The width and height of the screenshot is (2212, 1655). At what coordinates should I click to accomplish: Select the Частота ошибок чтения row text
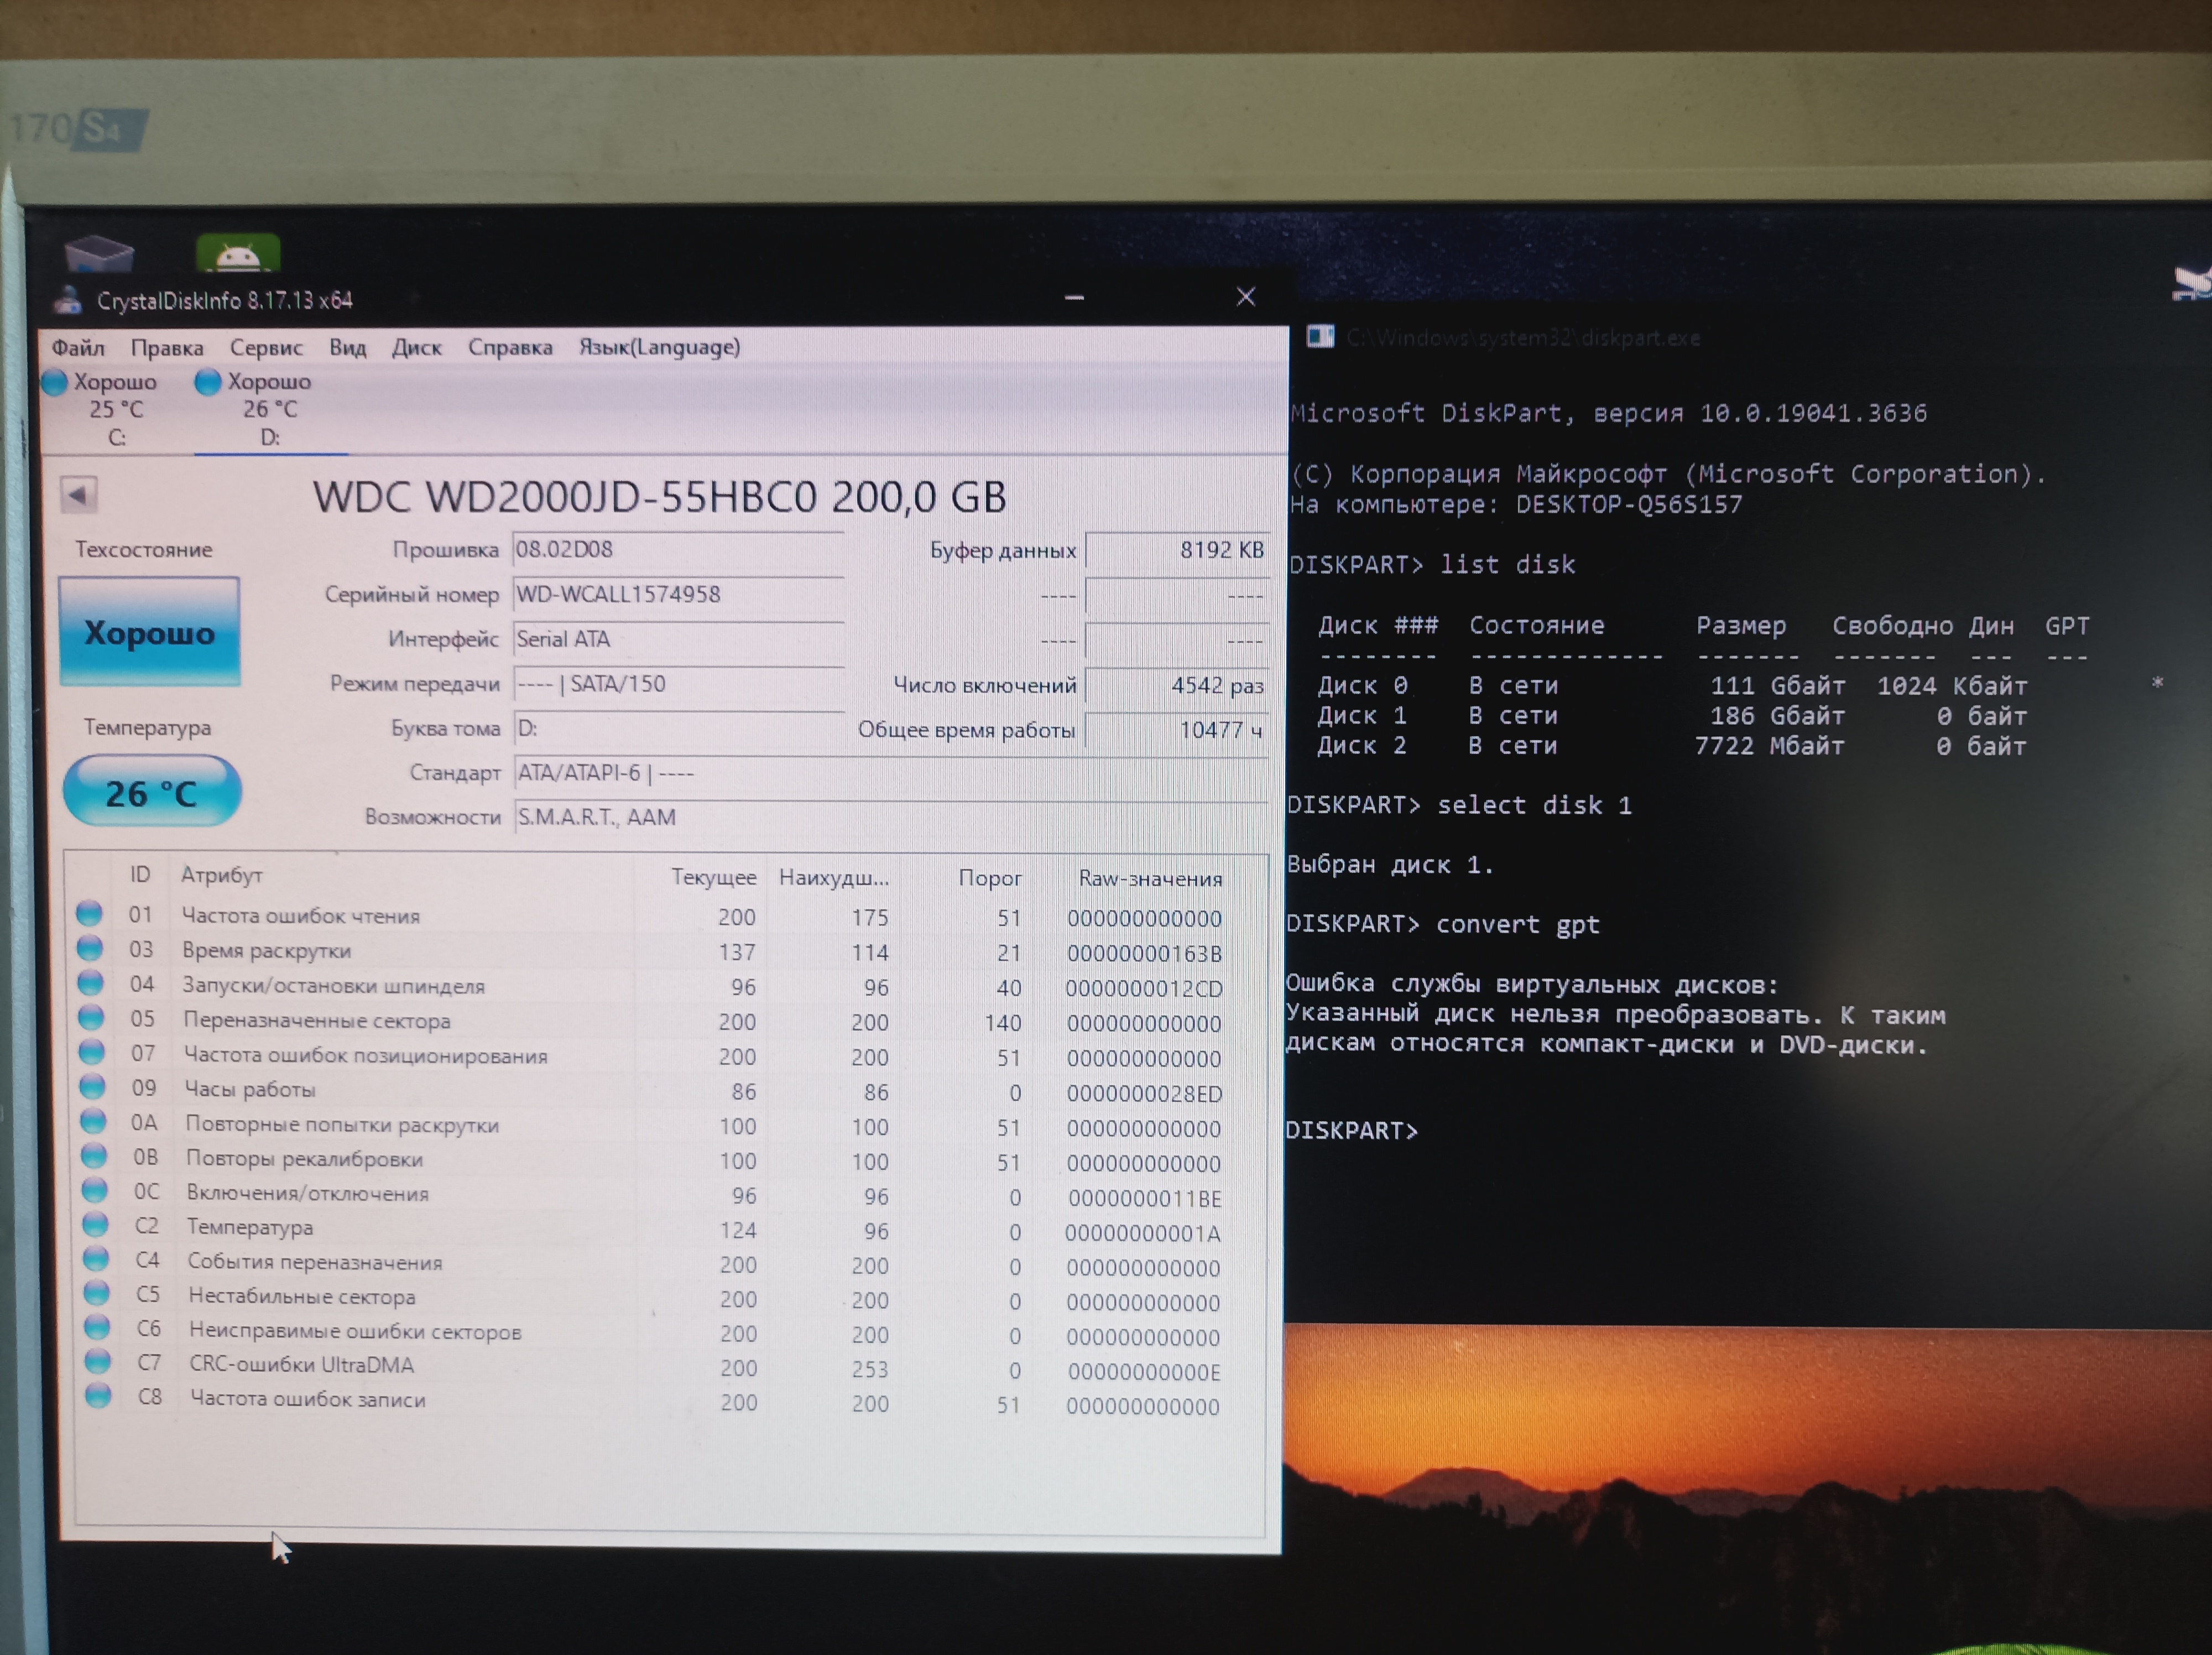click(x=301, y=916)
